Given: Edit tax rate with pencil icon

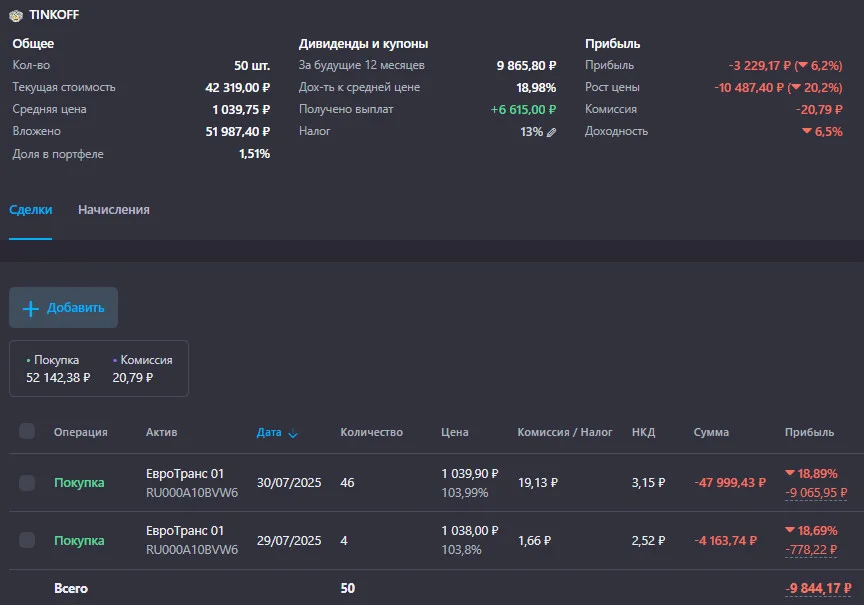Looking at the screenshot, I should [x=551, y=132].
